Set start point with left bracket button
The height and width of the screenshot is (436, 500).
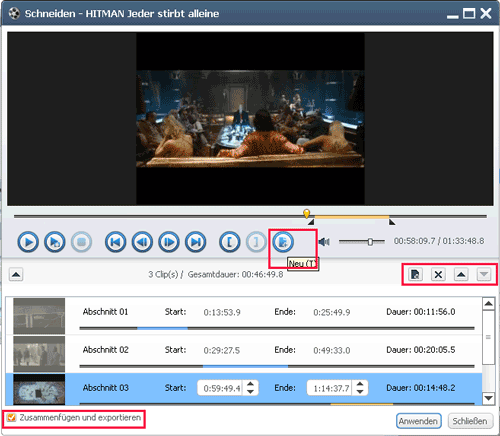coord(230,242)
